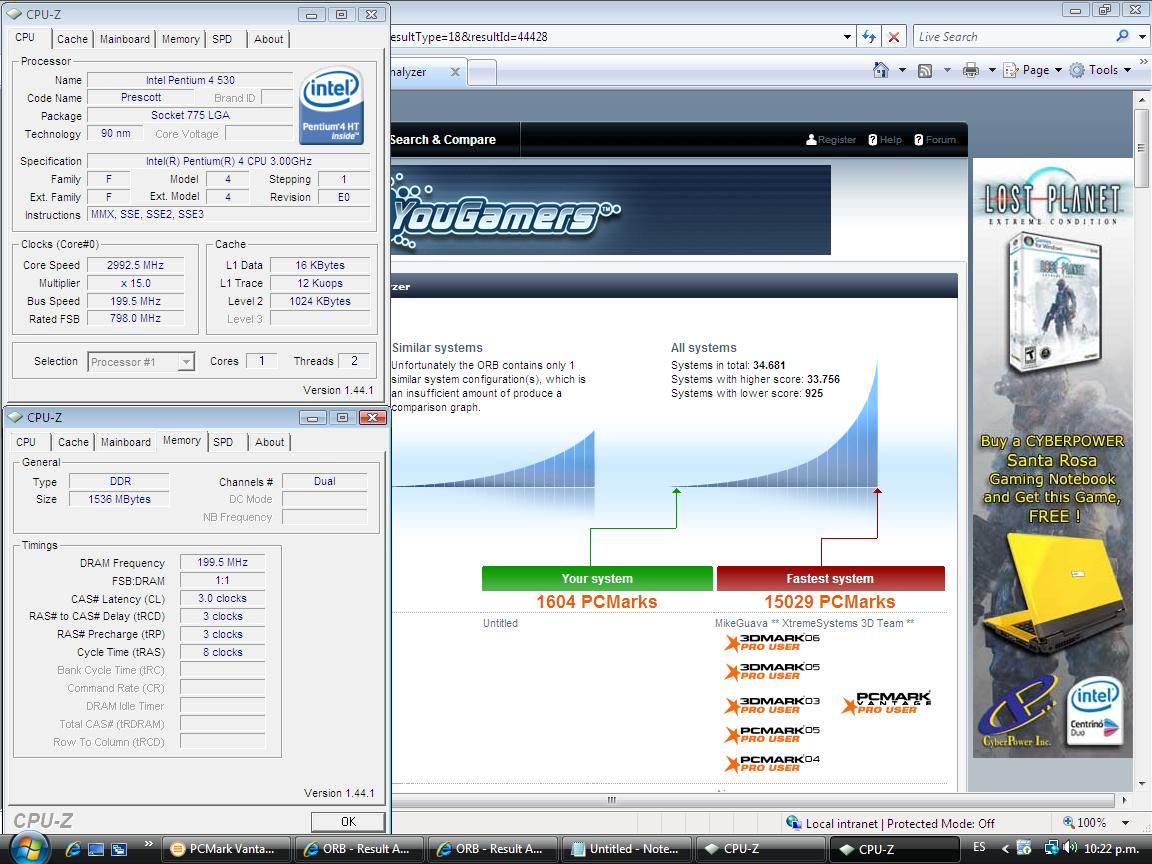Open About tab in upper CPU-Z window

[x=268, y=39]
